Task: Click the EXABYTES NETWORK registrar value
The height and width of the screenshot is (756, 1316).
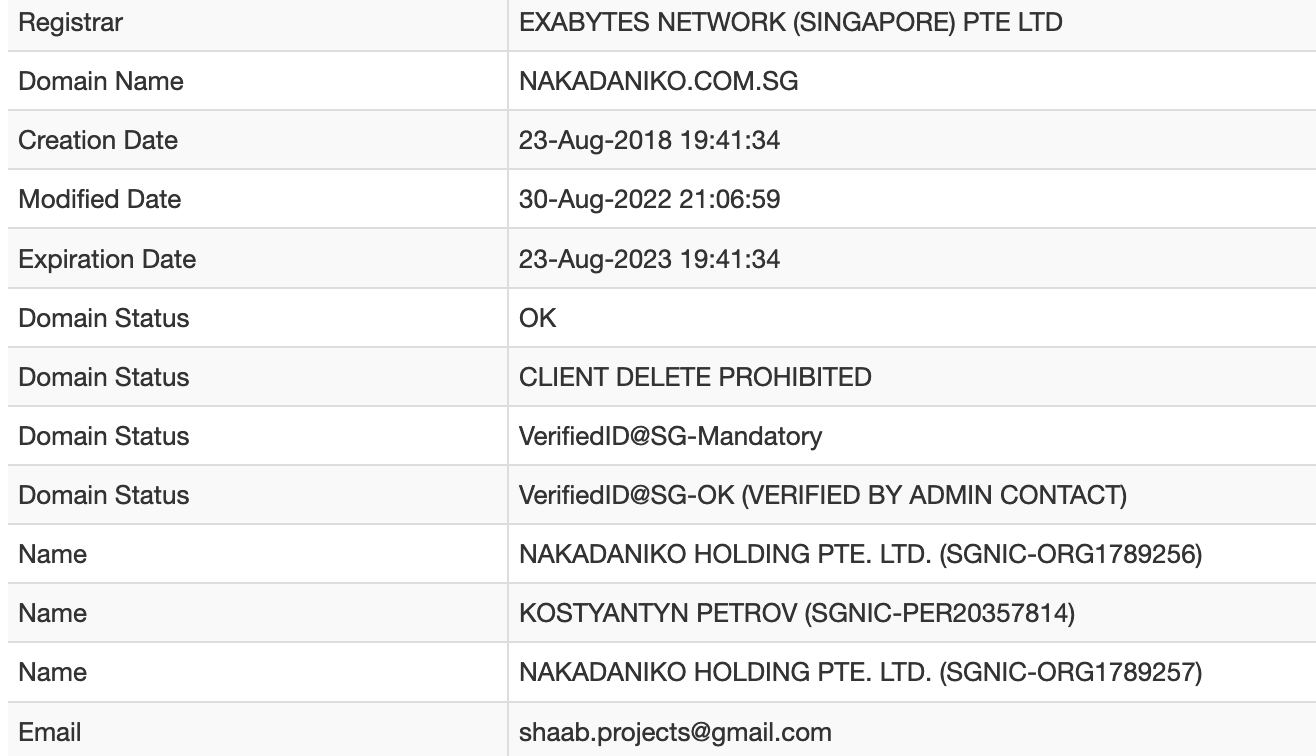Action: pyautogui.click(x=790, y=22)
